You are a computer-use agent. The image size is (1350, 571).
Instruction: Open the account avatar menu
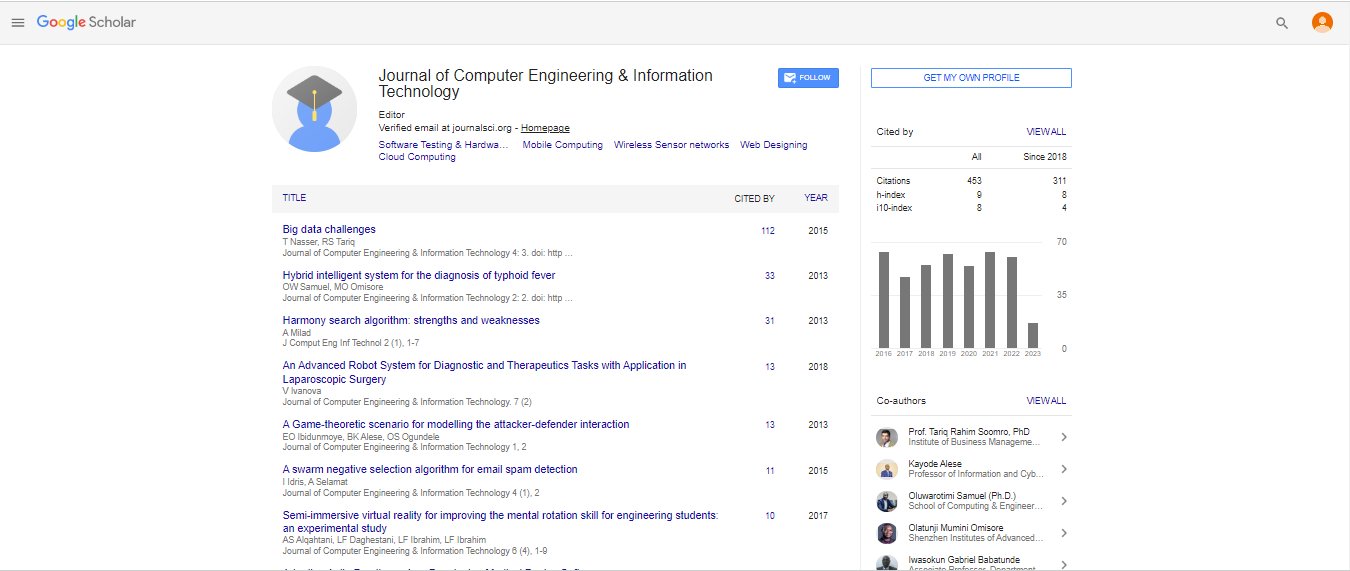(1322, 22)
